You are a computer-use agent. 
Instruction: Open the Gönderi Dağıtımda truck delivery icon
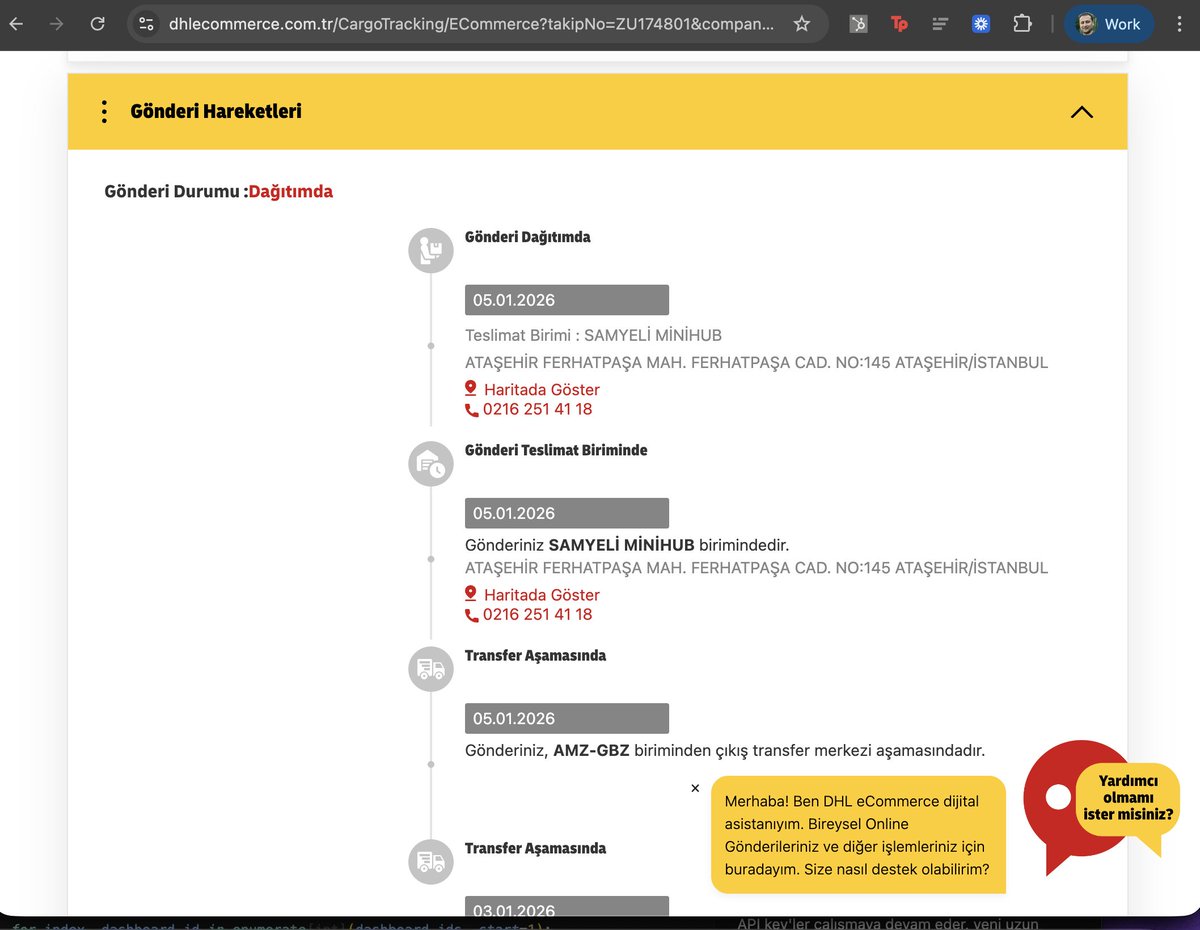click(430, 250)
